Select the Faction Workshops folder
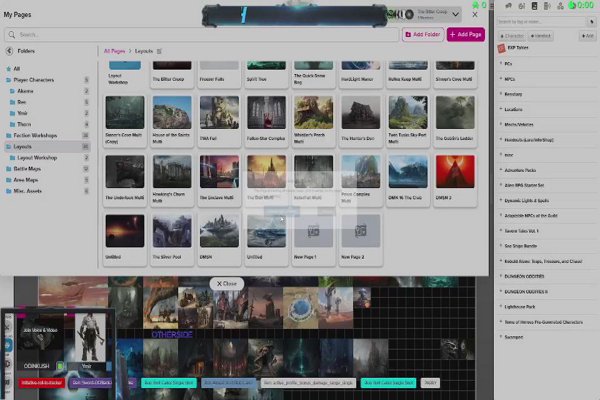Screen dimensions: 600x400 point(47,136)
